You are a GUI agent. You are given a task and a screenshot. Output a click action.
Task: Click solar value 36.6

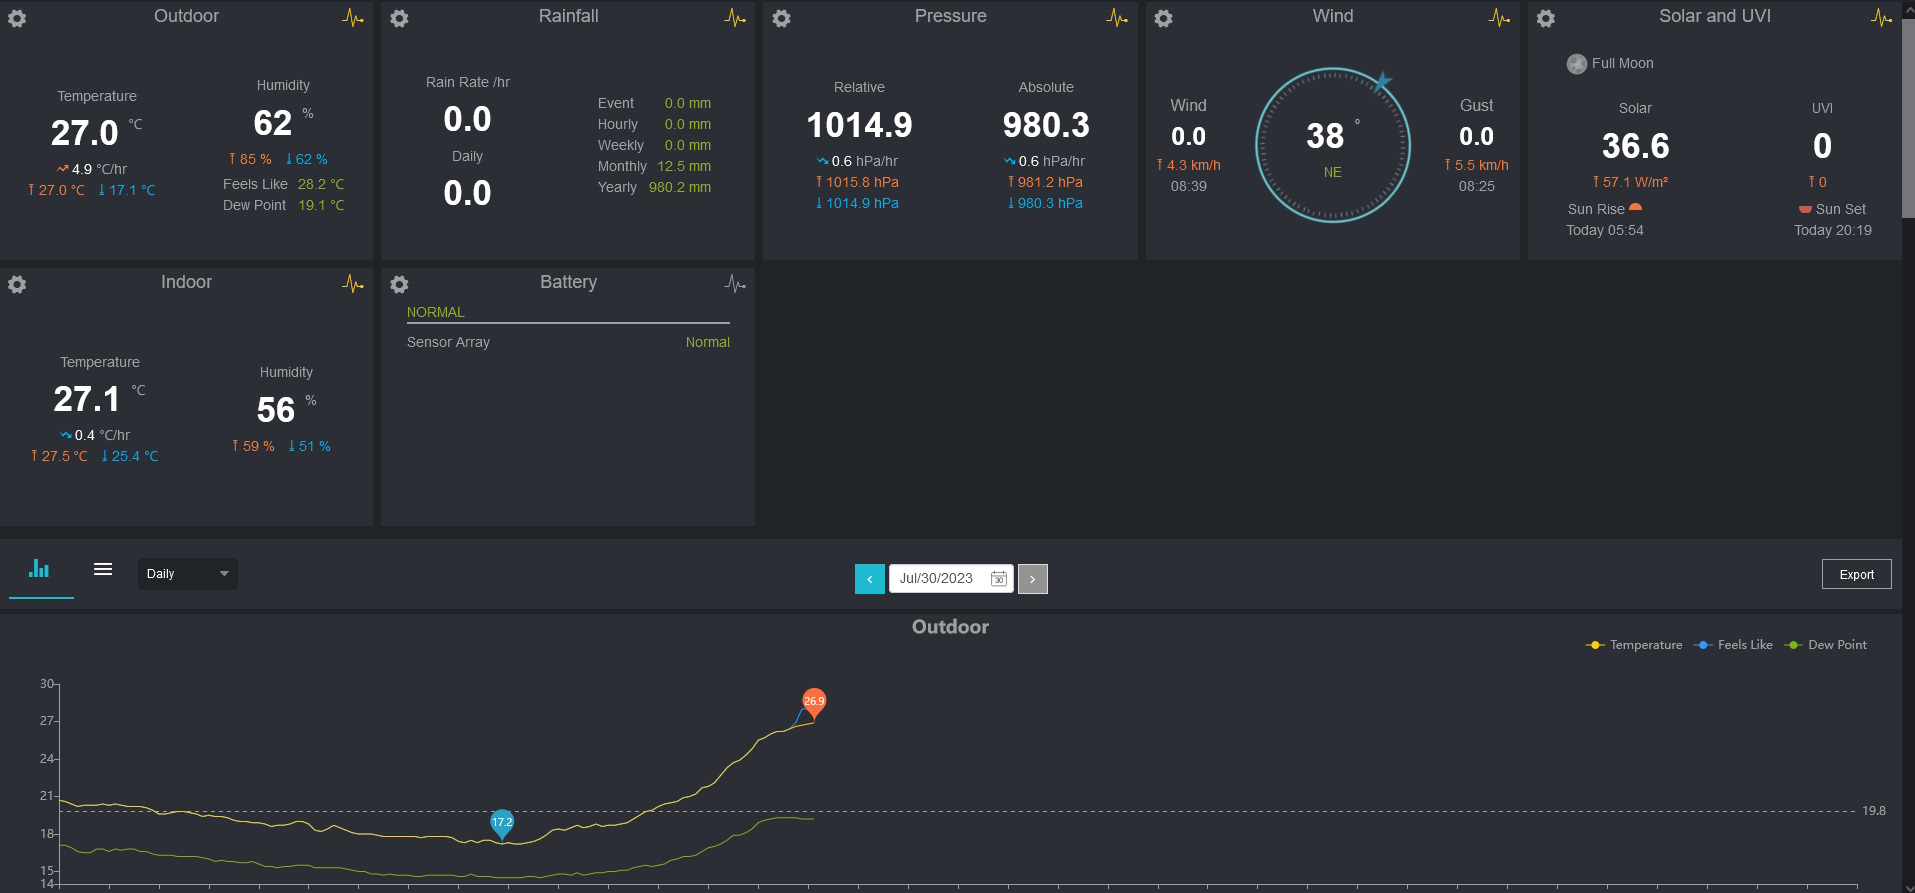(x=1635, y=146)
